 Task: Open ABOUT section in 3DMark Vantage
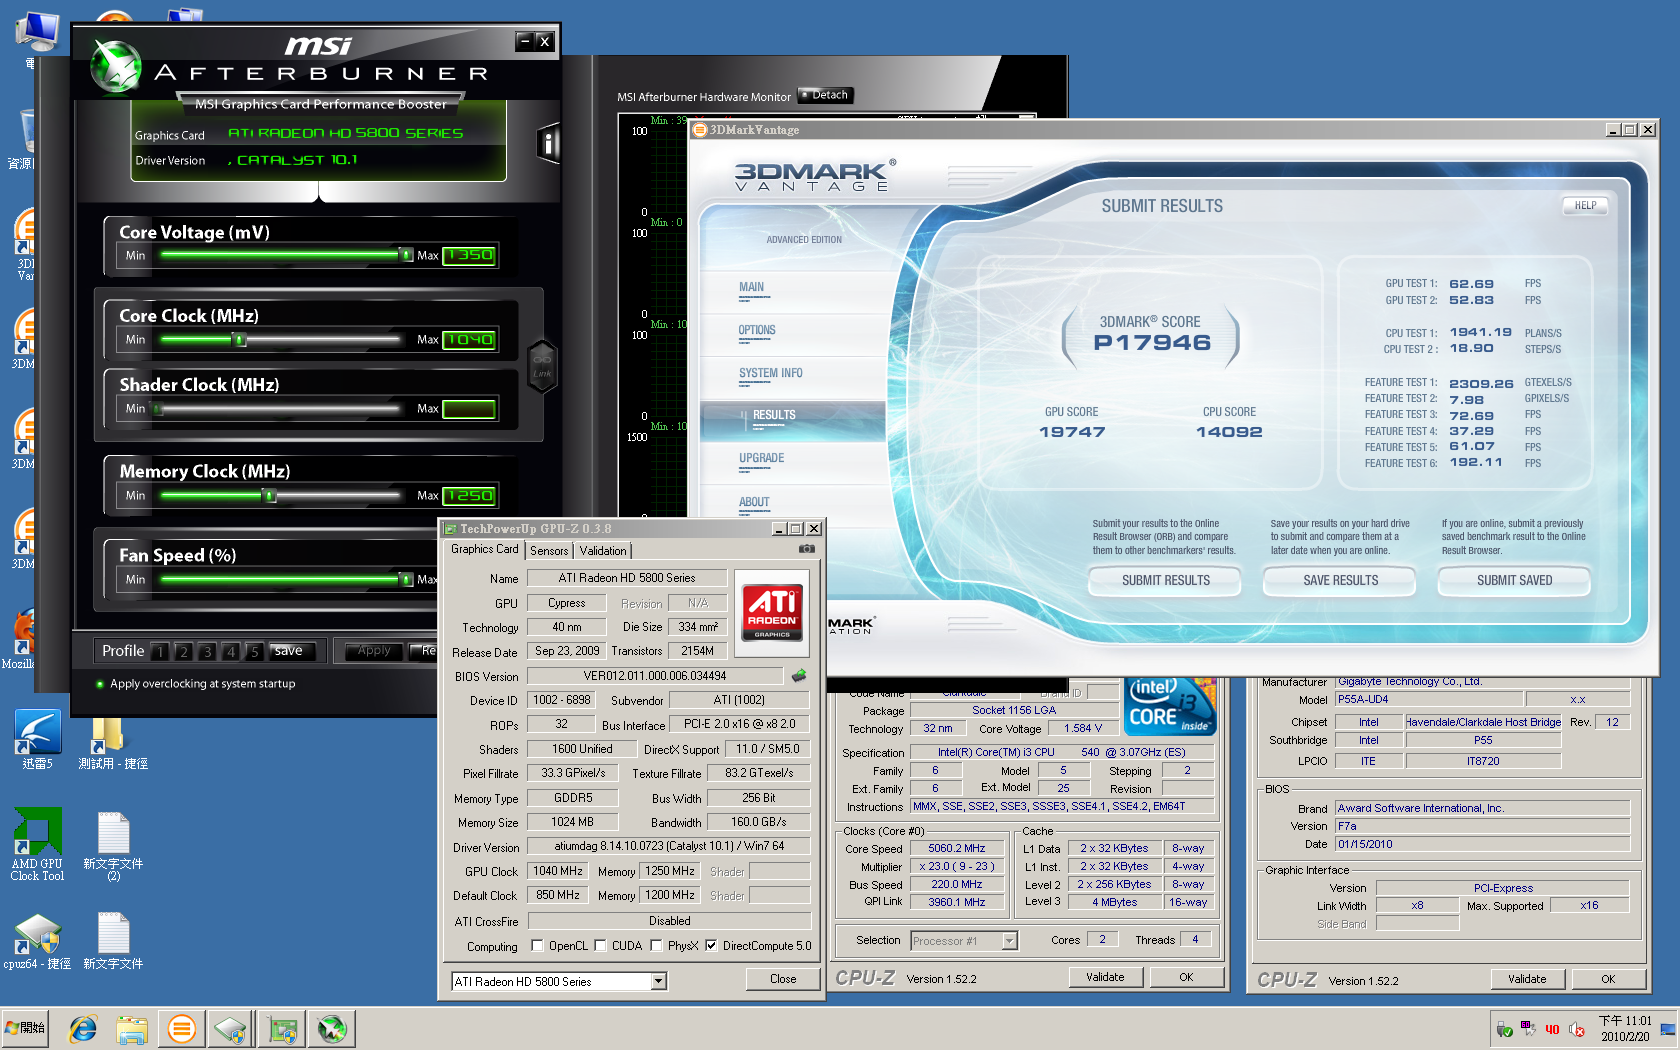754,502
